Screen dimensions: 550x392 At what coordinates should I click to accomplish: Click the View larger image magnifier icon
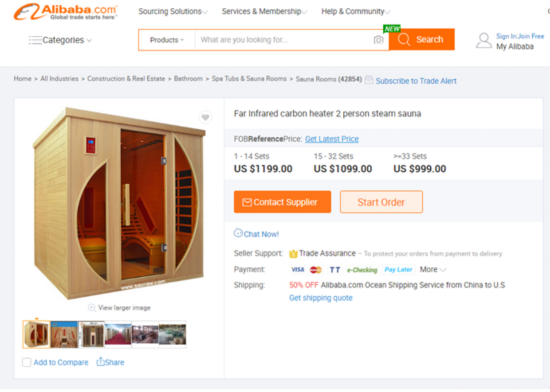92,307
